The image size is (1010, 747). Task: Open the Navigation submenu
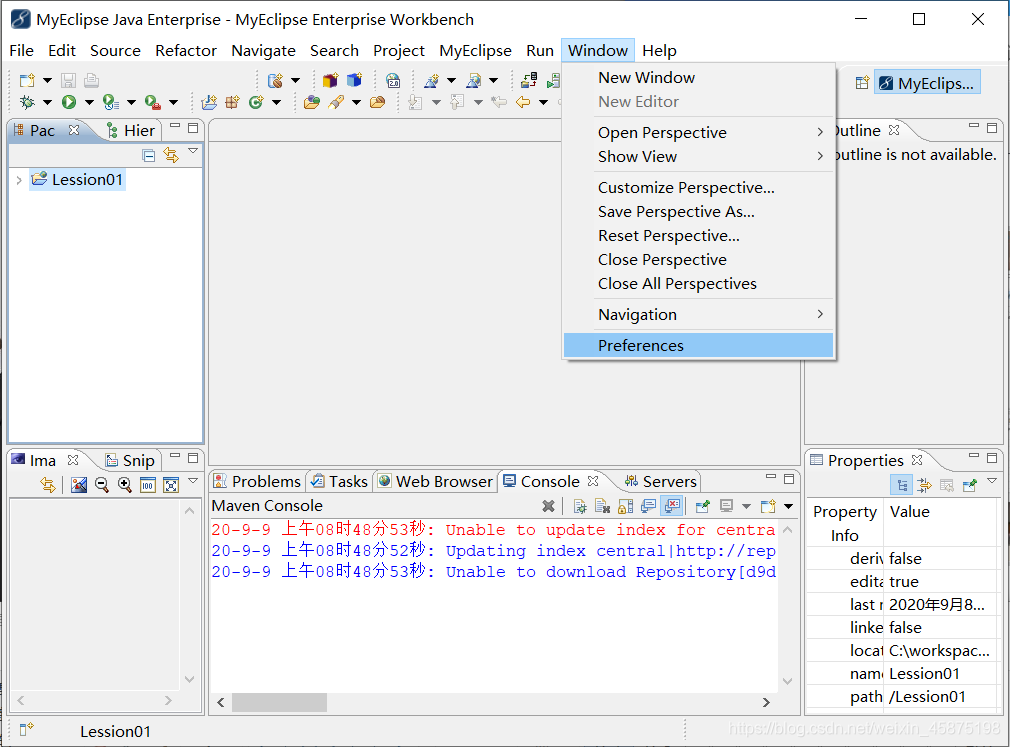pyautogui.click(x=699, y=314)
